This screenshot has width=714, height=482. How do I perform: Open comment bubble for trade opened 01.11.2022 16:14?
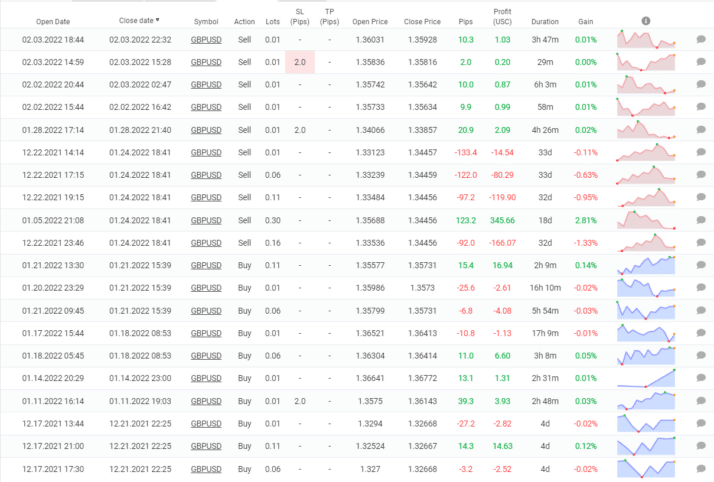tap(701, 401)
